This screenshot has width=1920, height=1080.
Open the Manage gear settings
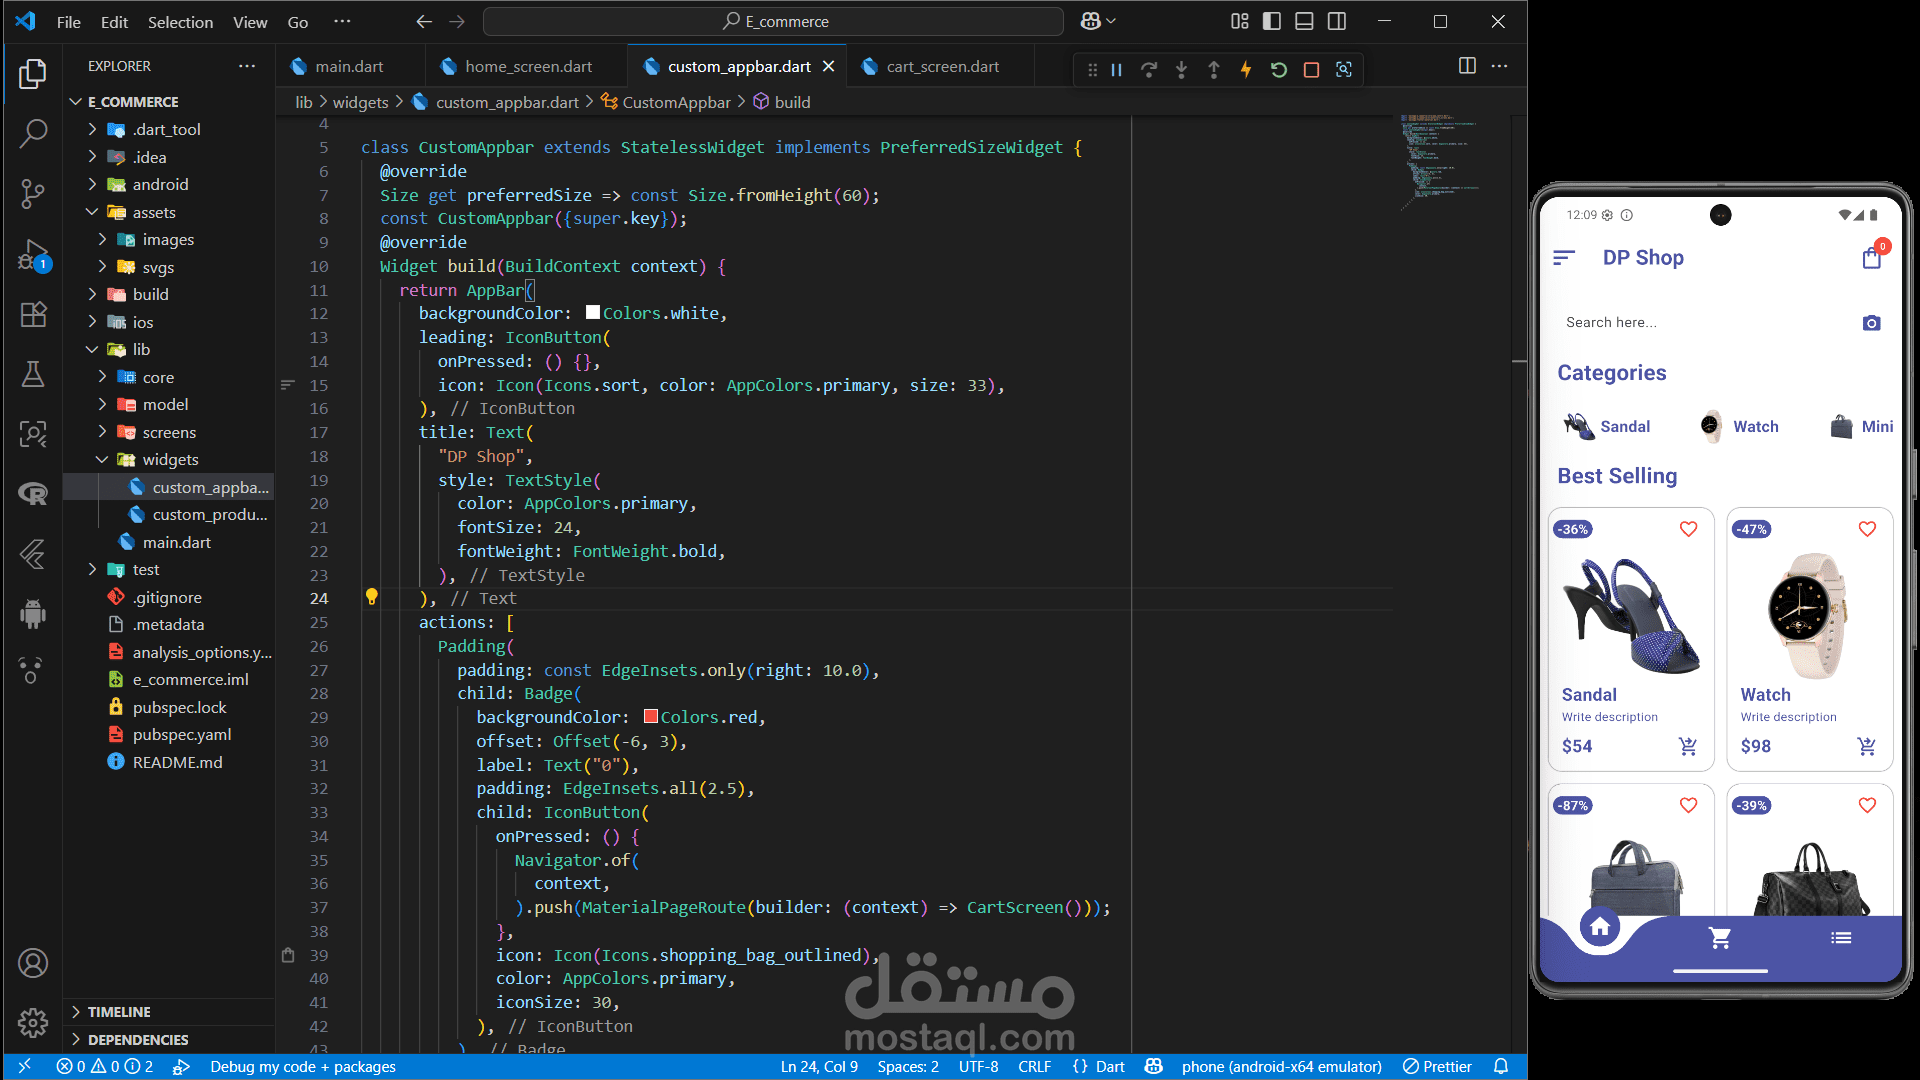[33, 1022]
